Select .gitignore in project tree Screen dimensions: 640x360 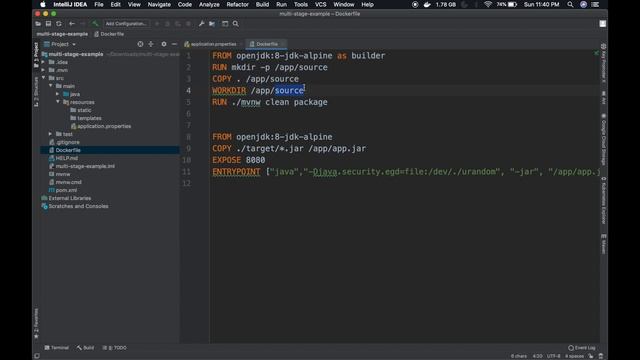tap(68, 142)
